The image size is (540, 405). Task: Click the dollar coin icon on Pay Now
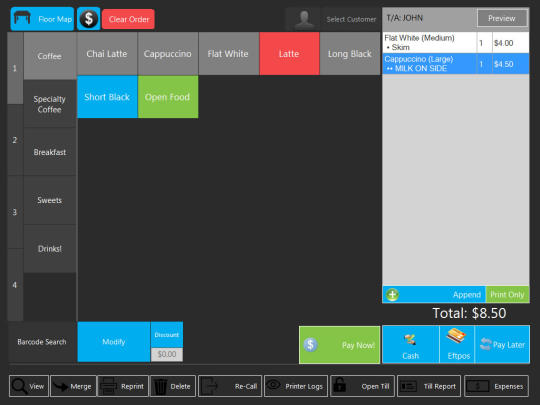[x=310, y=344]
